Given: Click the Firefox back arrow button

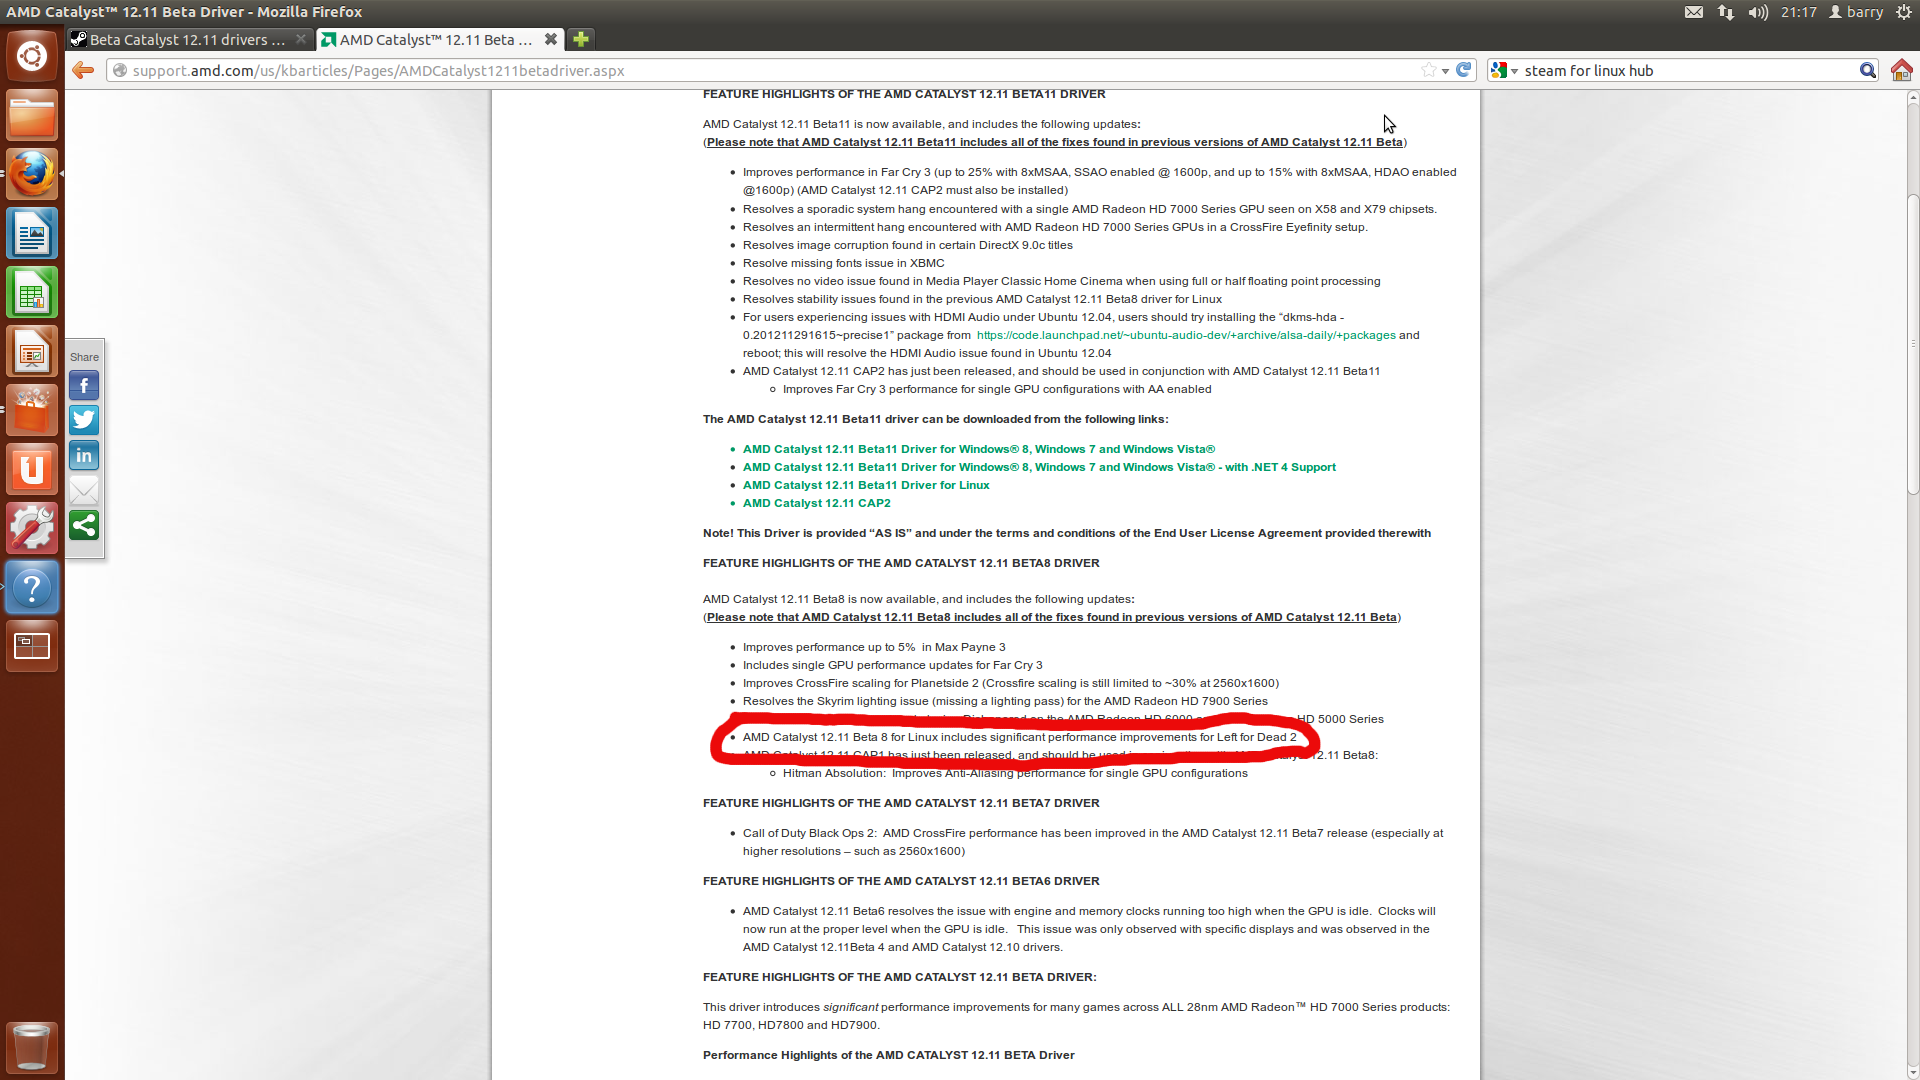Looking at the screenshot, I should point(83,70).
